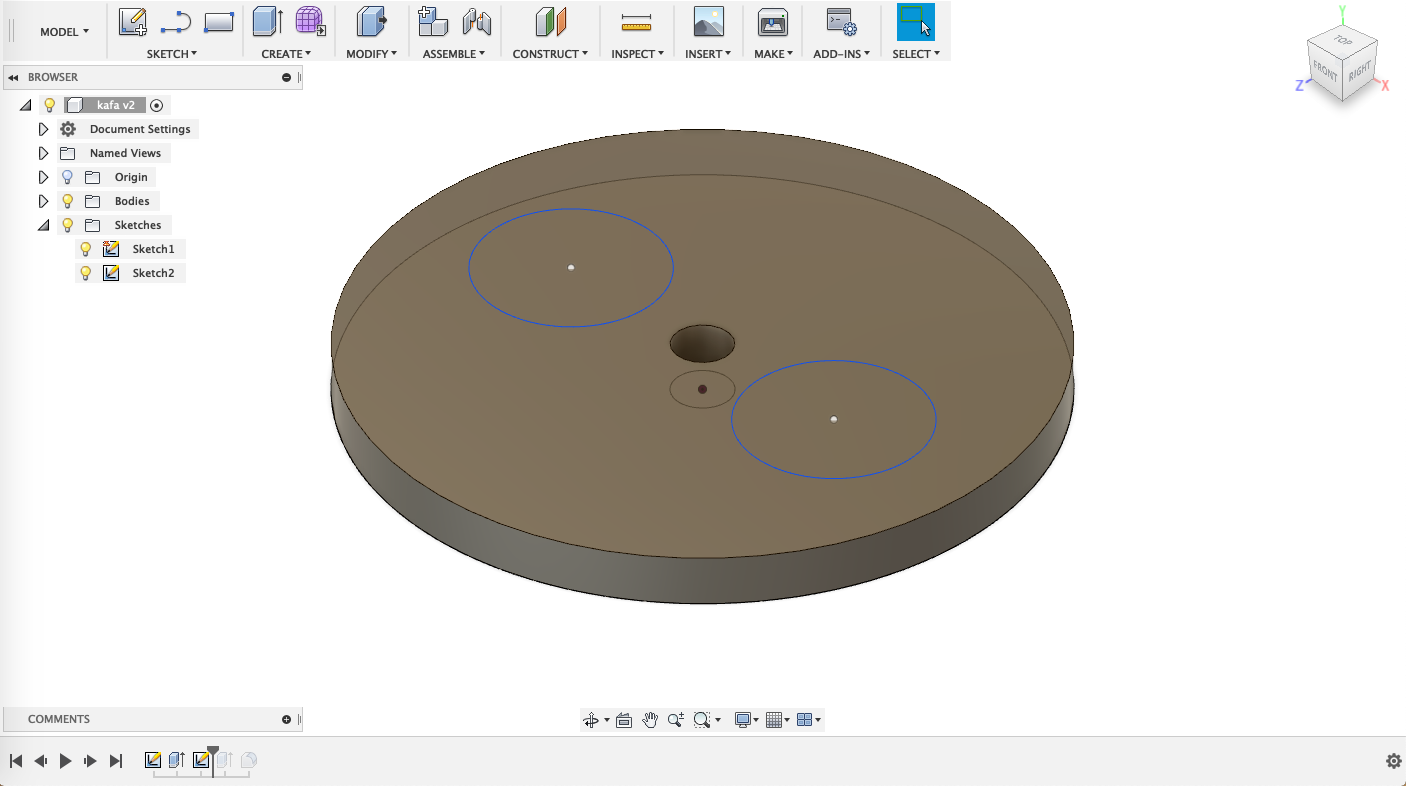Open the MODIFY menu
The height and width of the screenshot is (786, 1406).
click(x=371, y=53)
